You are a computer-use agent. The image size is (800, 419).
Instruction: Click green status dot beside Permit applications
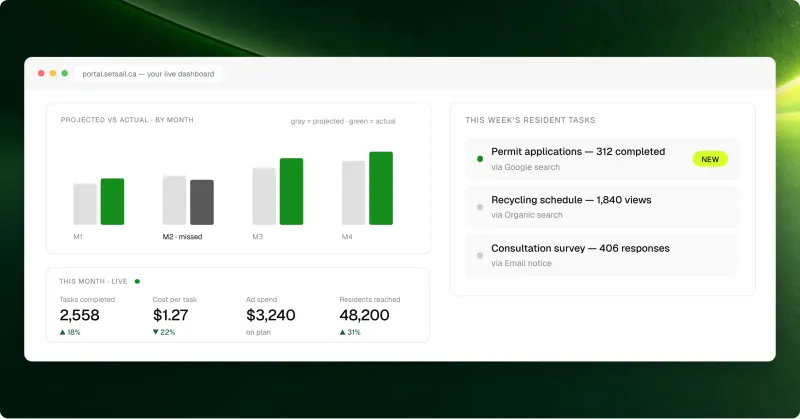(480, 159)
